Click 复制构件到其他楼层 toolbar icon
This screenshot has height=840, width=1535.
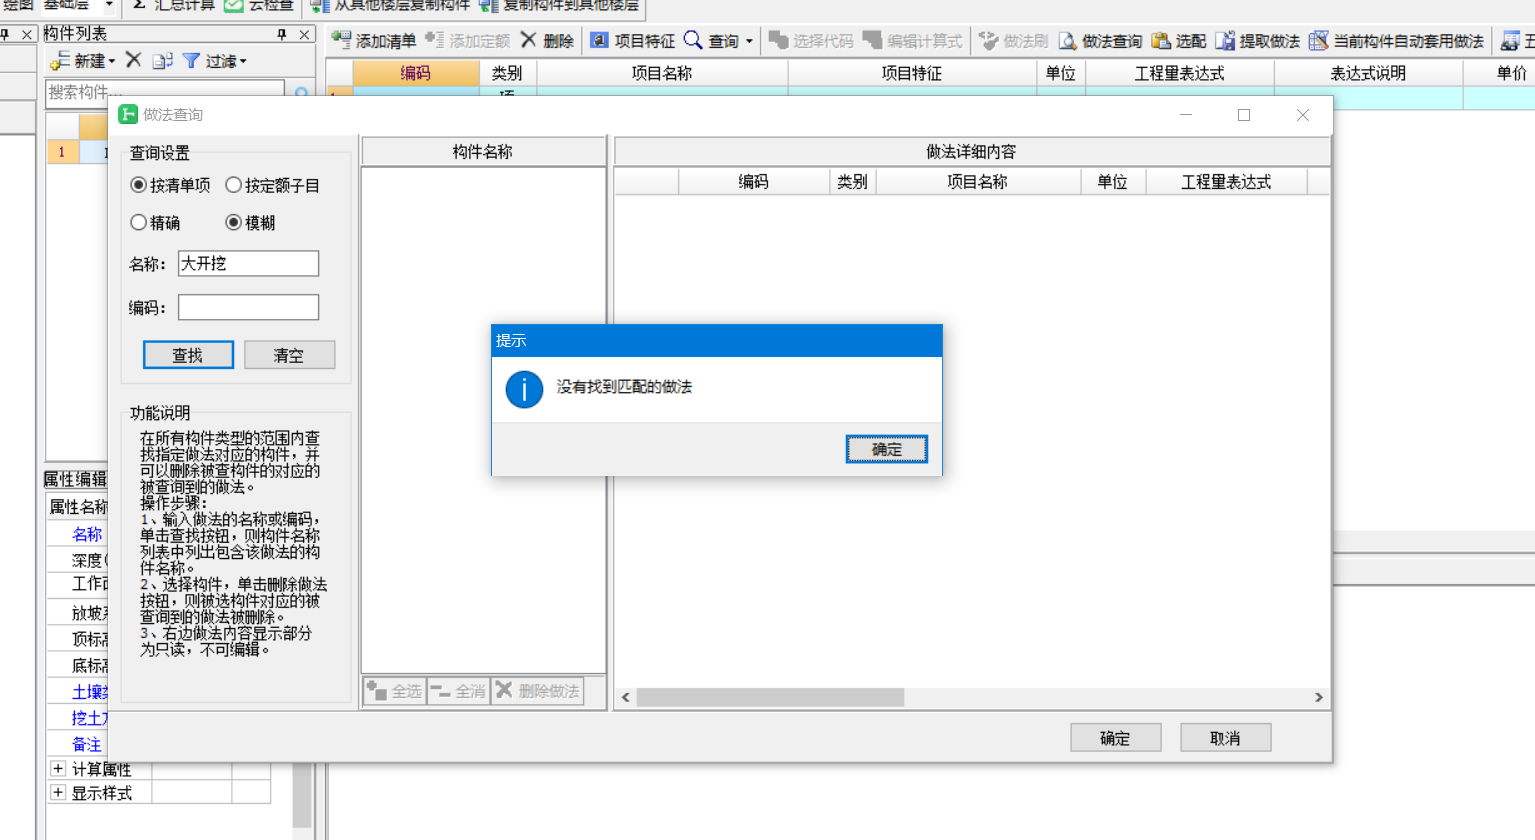pyautogui.click(x=489, y=5)
